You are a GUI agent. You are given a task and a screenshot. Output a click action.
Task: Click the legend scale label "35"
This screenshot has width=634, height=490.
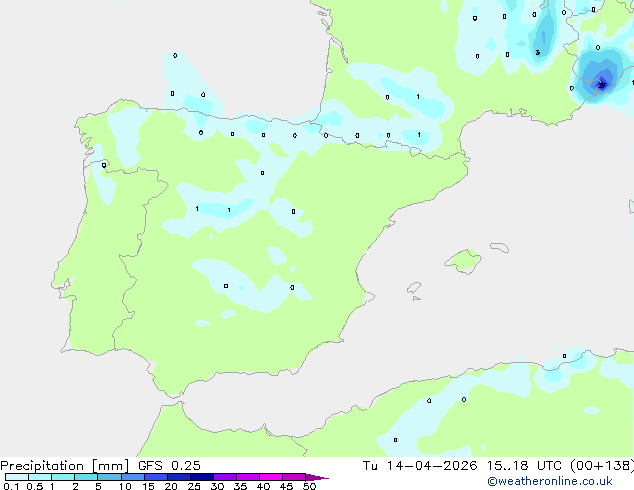pos(240,486)
